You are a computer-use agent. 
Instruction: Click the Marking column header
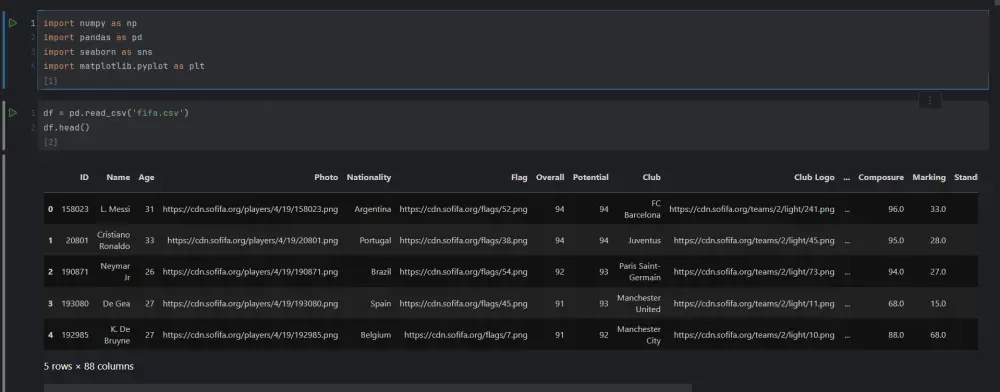pos(929,177)
